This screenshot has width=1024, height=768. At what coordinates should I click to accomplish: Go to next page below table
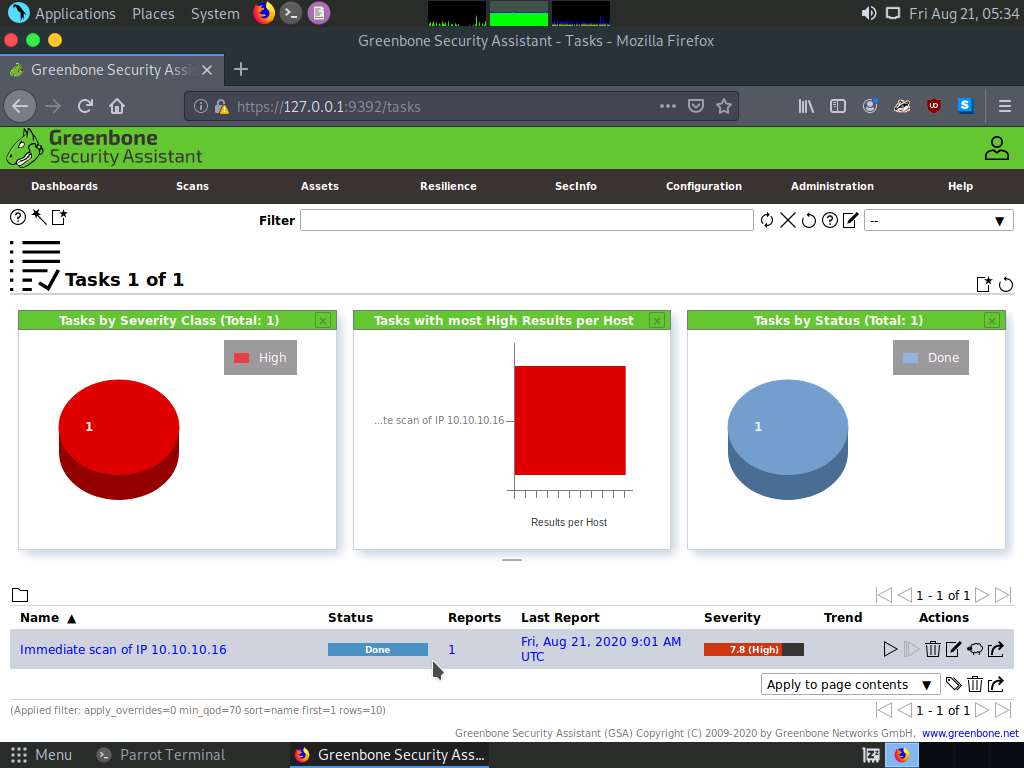click(x=982, y=710)
